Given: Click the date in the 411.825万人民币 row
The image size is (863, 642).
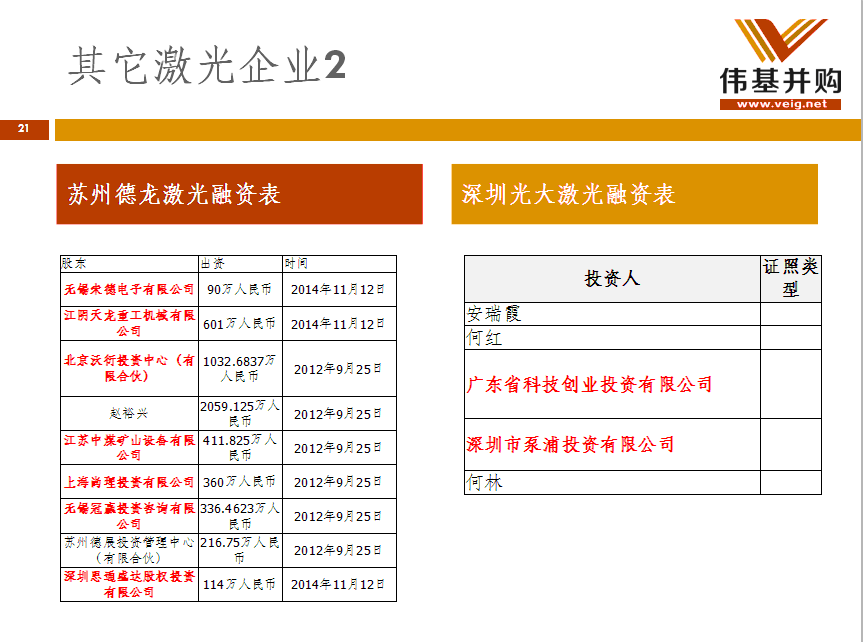Looking at the screenshot, I should (x=339, y=448).
